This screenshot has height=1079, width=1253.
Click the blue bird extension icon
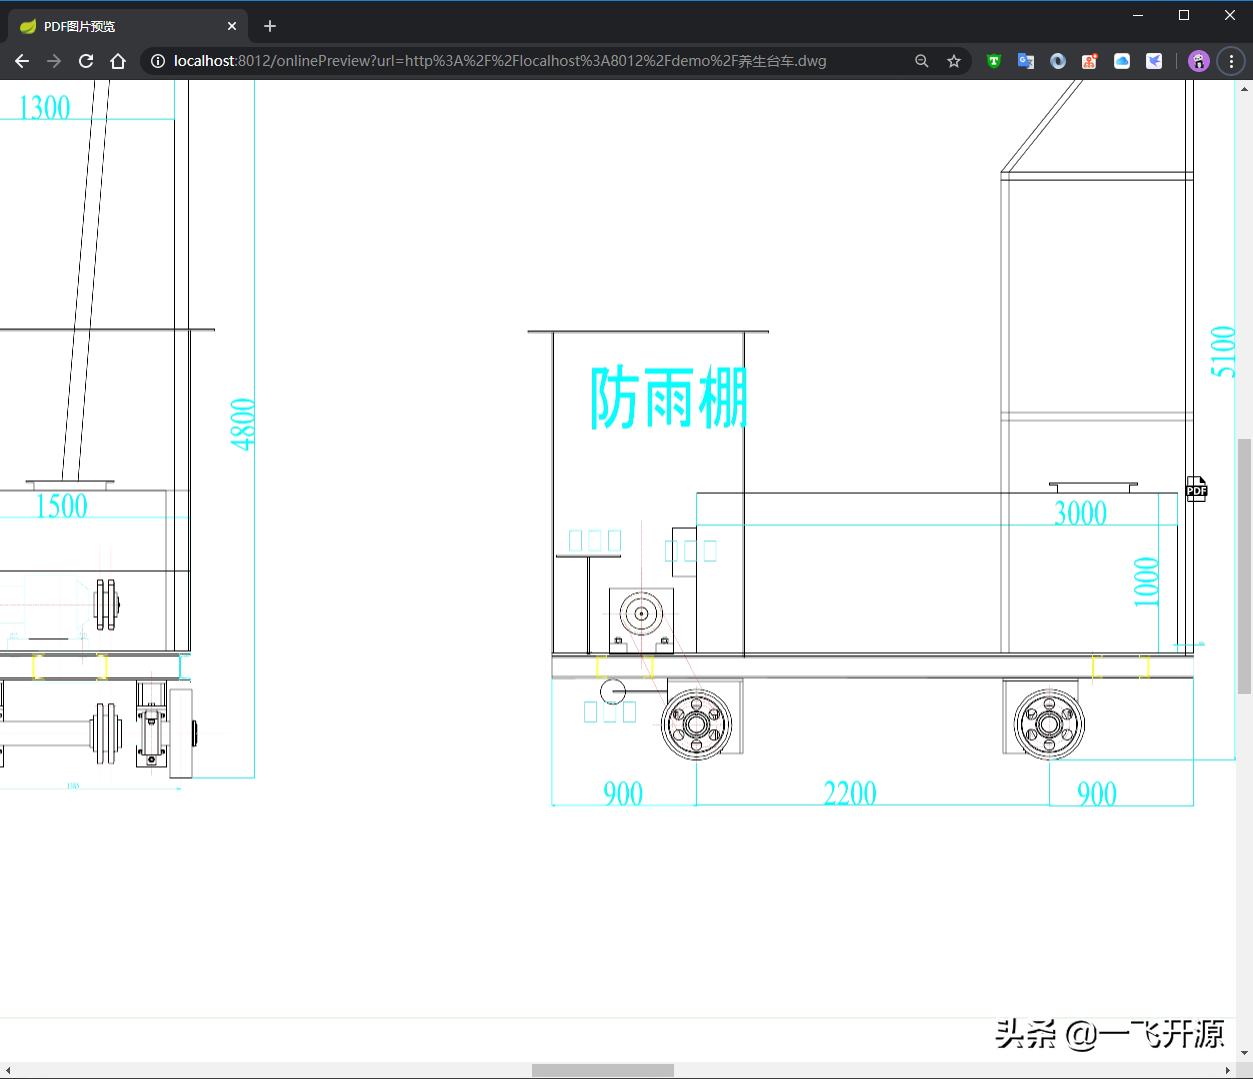(1154, 61)
